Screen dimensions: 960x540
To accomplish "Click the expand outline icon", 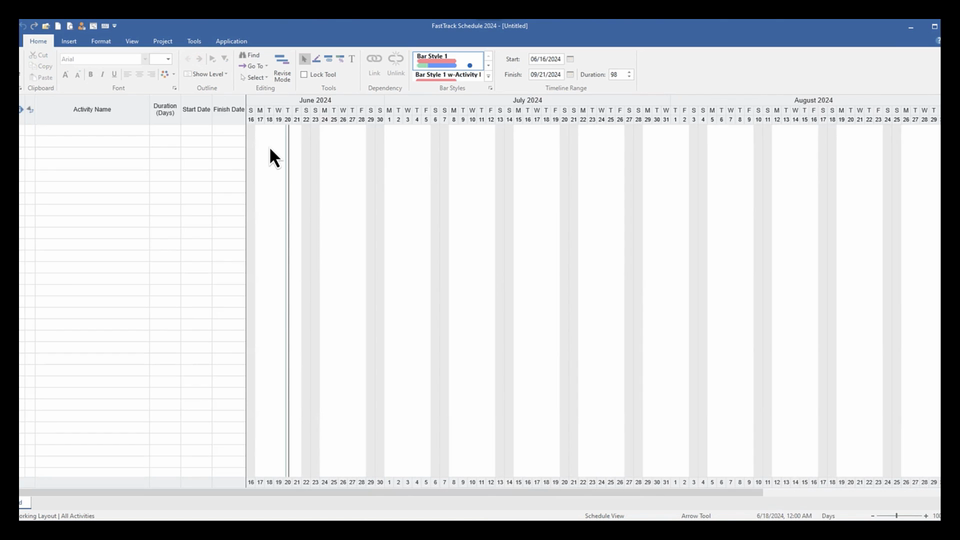I will 212,59.
